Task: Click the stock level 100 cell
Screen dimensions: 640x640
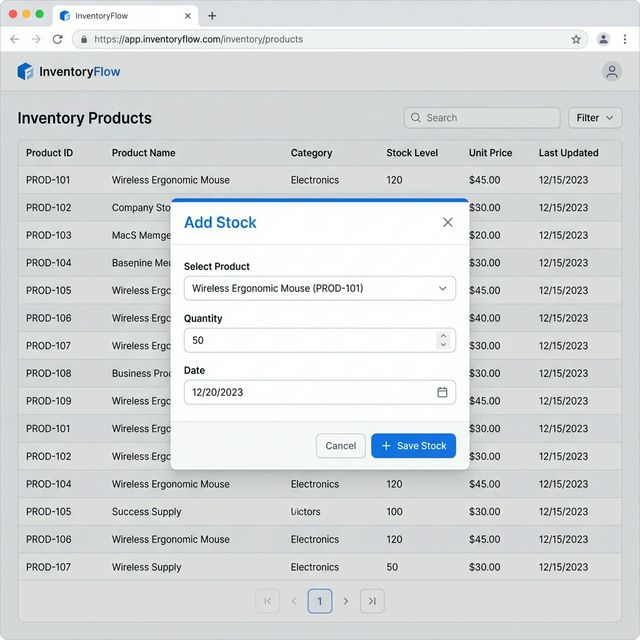Action: [x=394, y=511]
